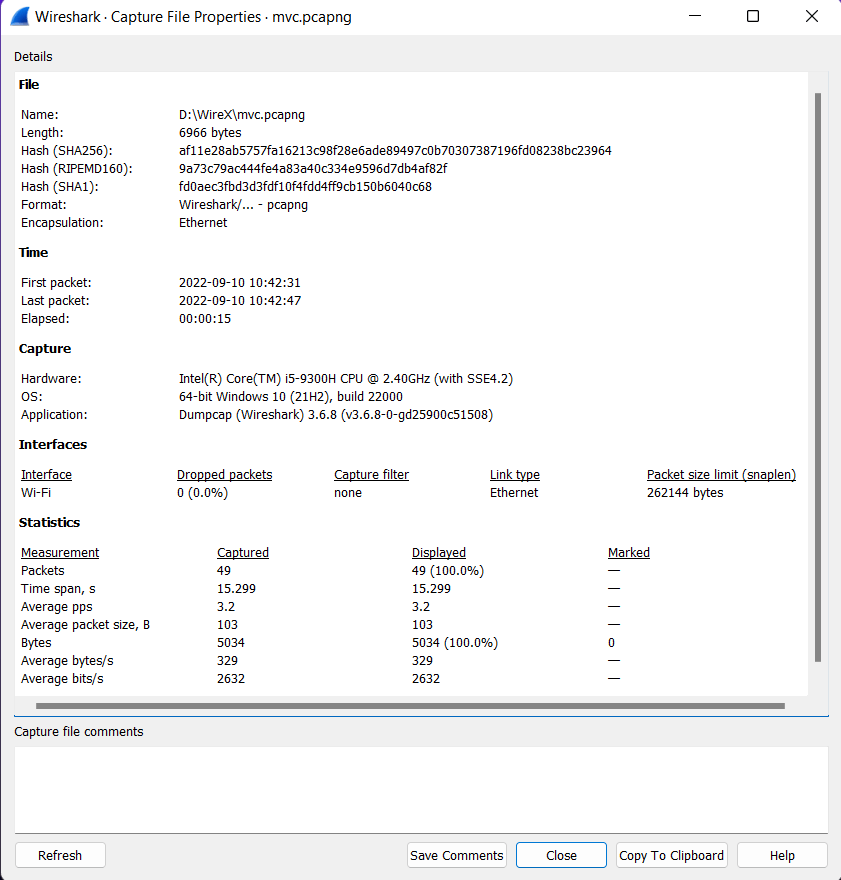Click the Capture filter column header
Viewport: 841px width, 880px height.
[371, 474]
